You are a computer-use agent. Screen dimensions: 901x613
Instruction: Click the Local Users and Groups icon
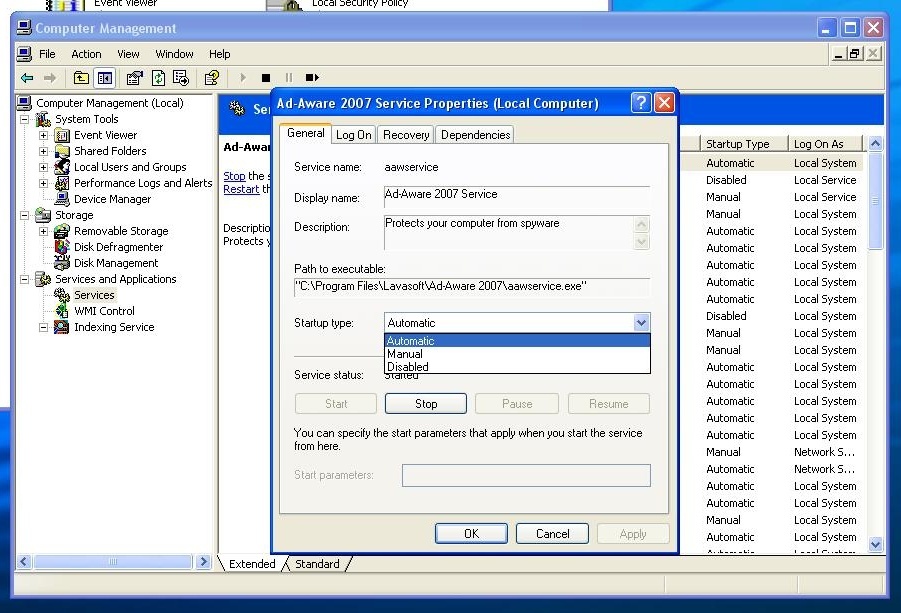[x=62, y=167]
